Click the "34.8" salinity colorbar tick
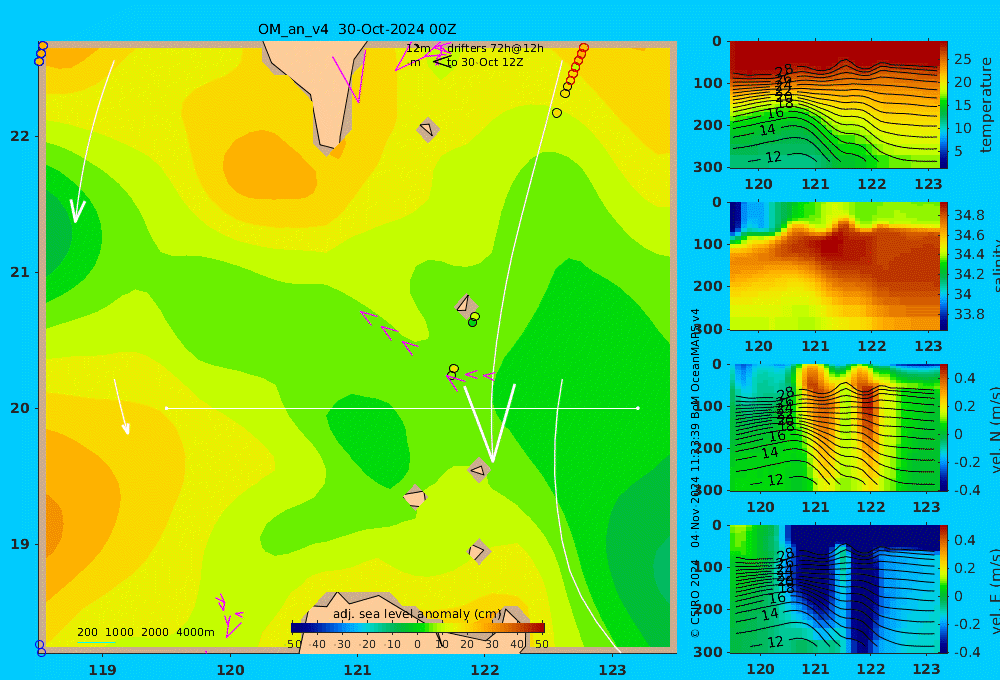 [969, 215]
